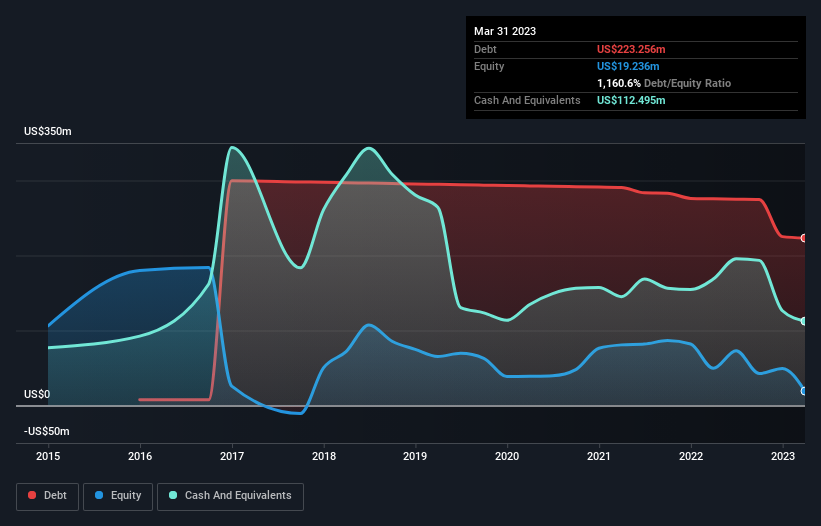Click the Debt label in tooltip
The height and width of the screenshot is (526, 821).
click(485, 49)
